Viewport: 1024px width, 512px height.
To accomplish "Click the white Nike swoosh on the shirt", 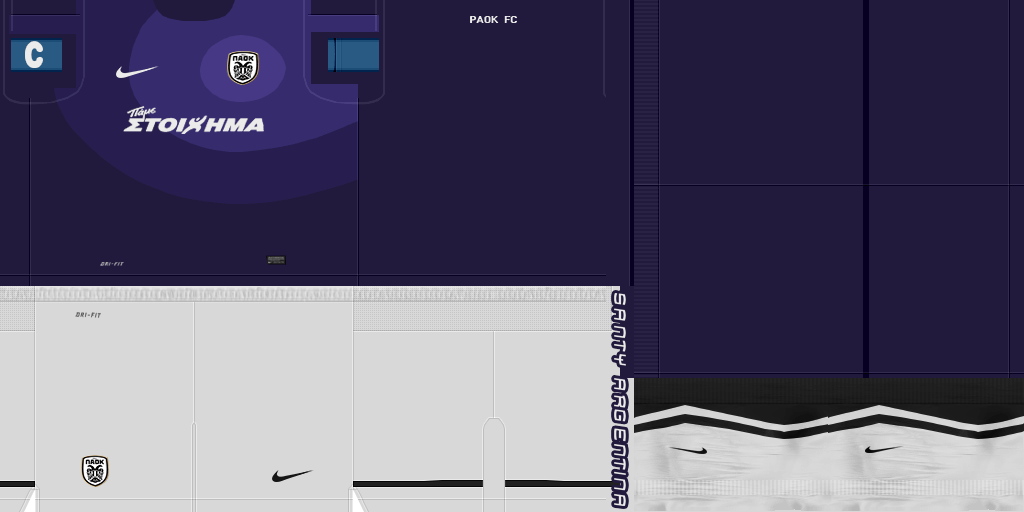I will tap(136, 72).
